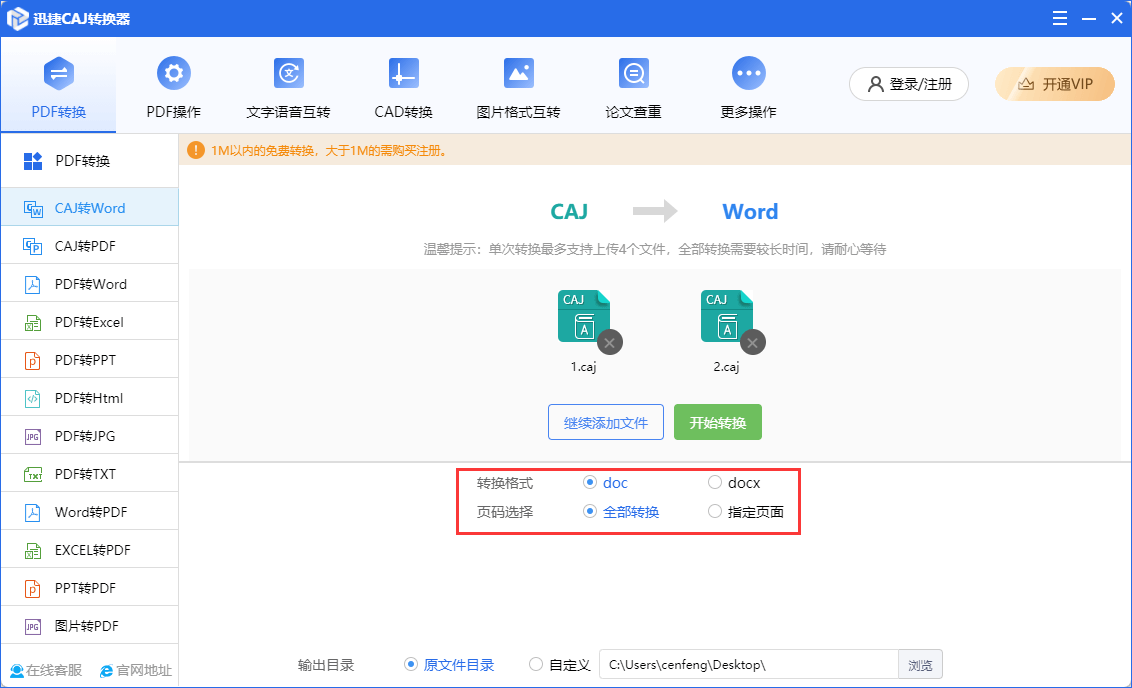The width and height of the screenshot is (1132, 688).
Task: Remove the 2.caj file from the list
Action: 753,342
